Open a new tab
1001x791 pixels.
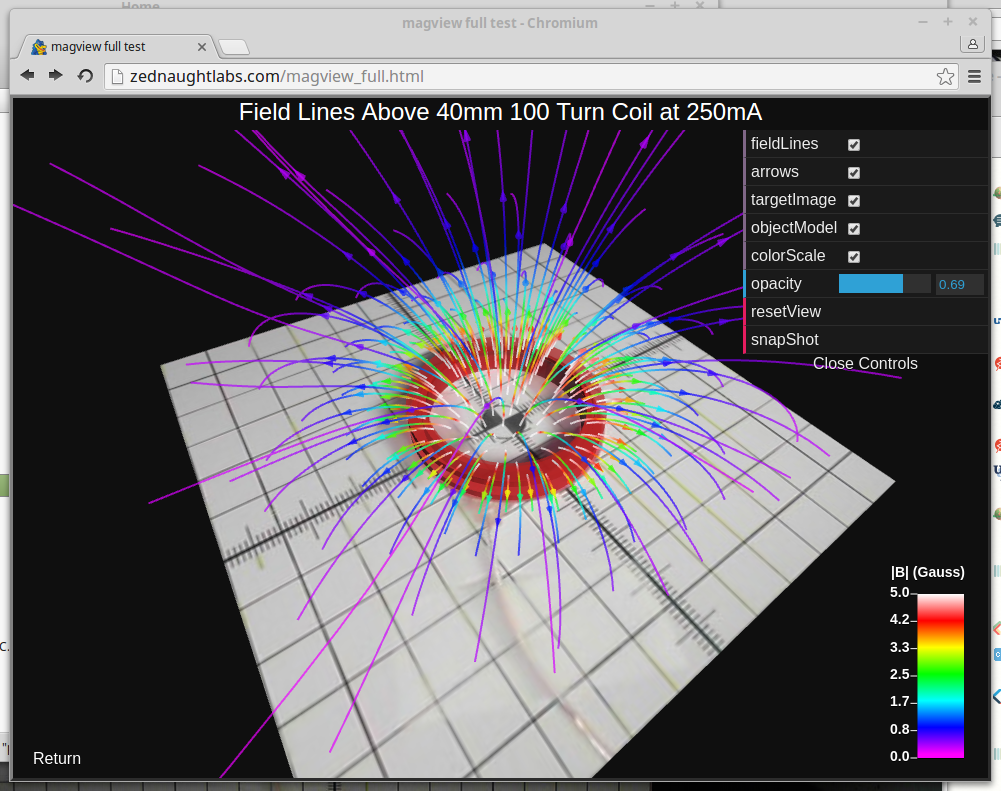click(x=234, y=47)
